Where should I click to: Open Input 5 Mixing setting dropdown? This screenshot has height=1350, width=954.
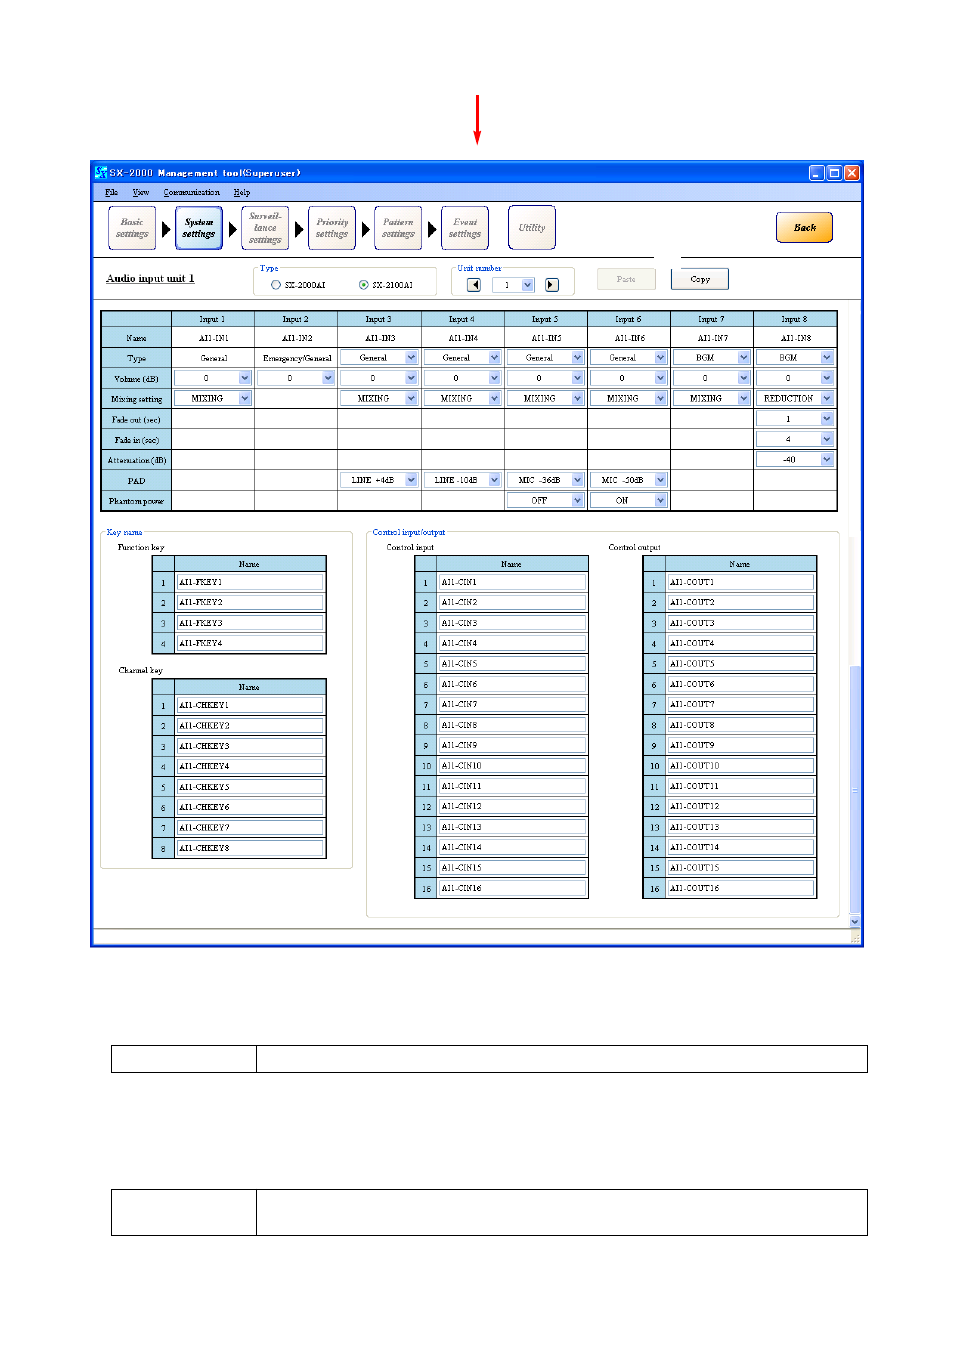(577, 398)
